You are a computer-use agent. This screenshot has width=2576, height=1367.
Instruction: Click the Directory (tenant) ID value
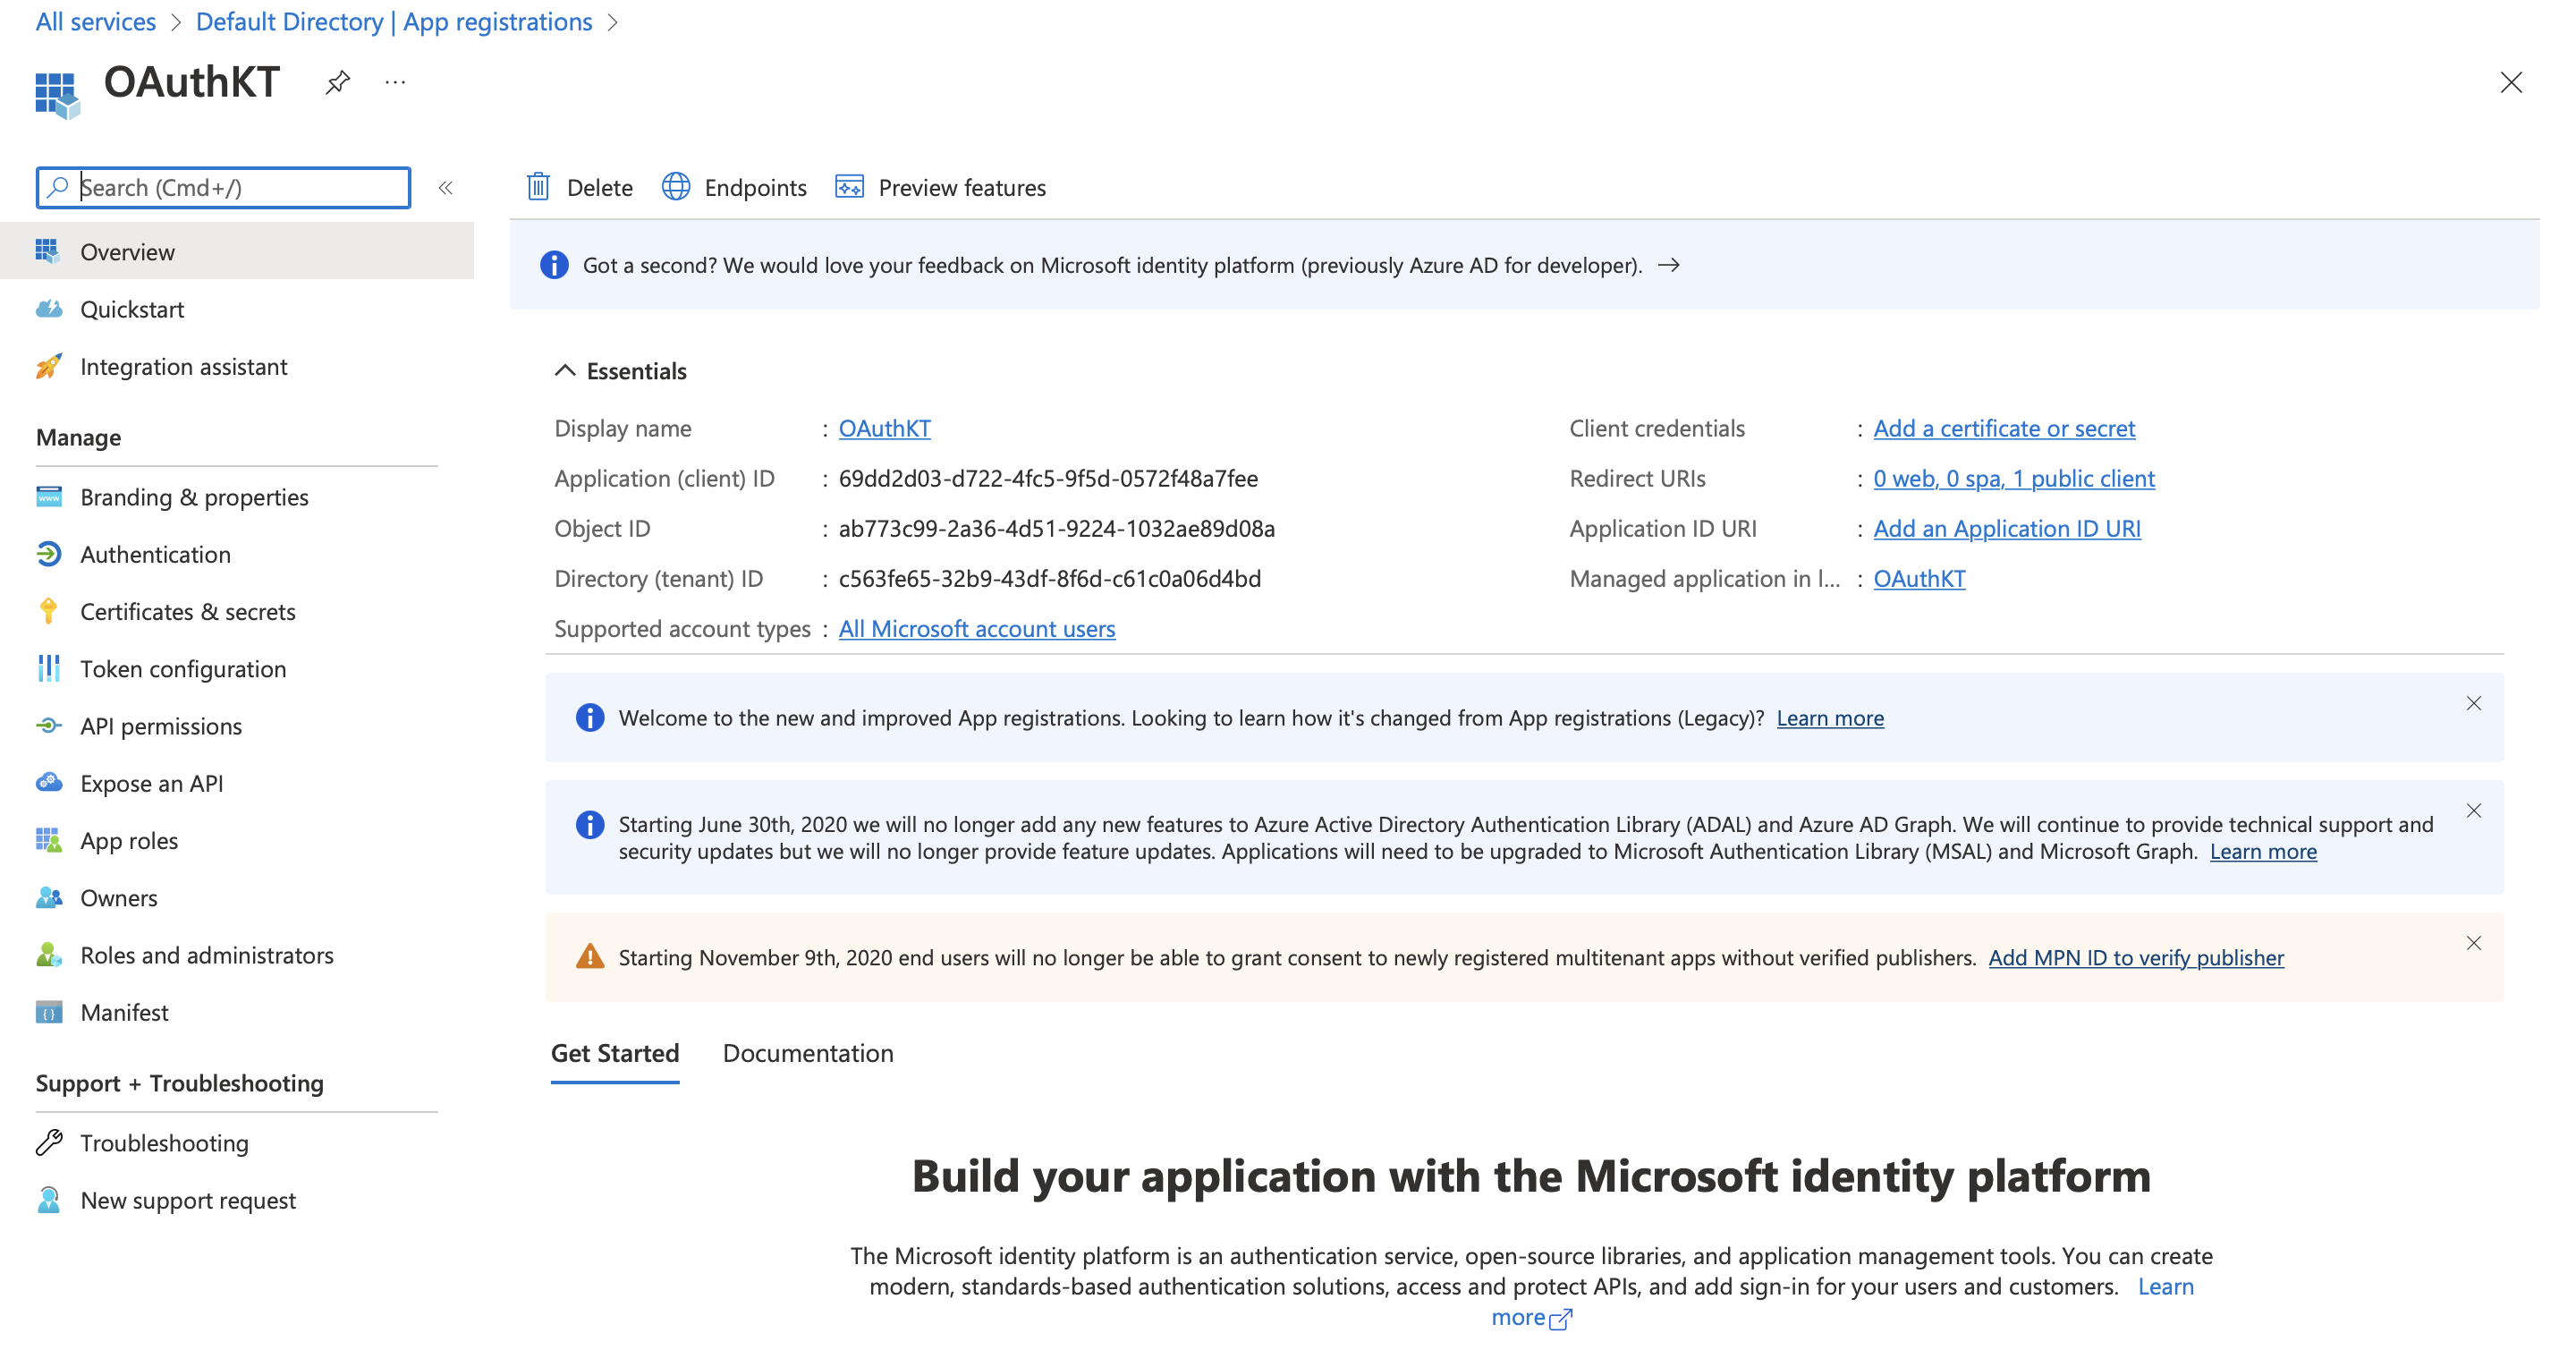click(1049, 579)
